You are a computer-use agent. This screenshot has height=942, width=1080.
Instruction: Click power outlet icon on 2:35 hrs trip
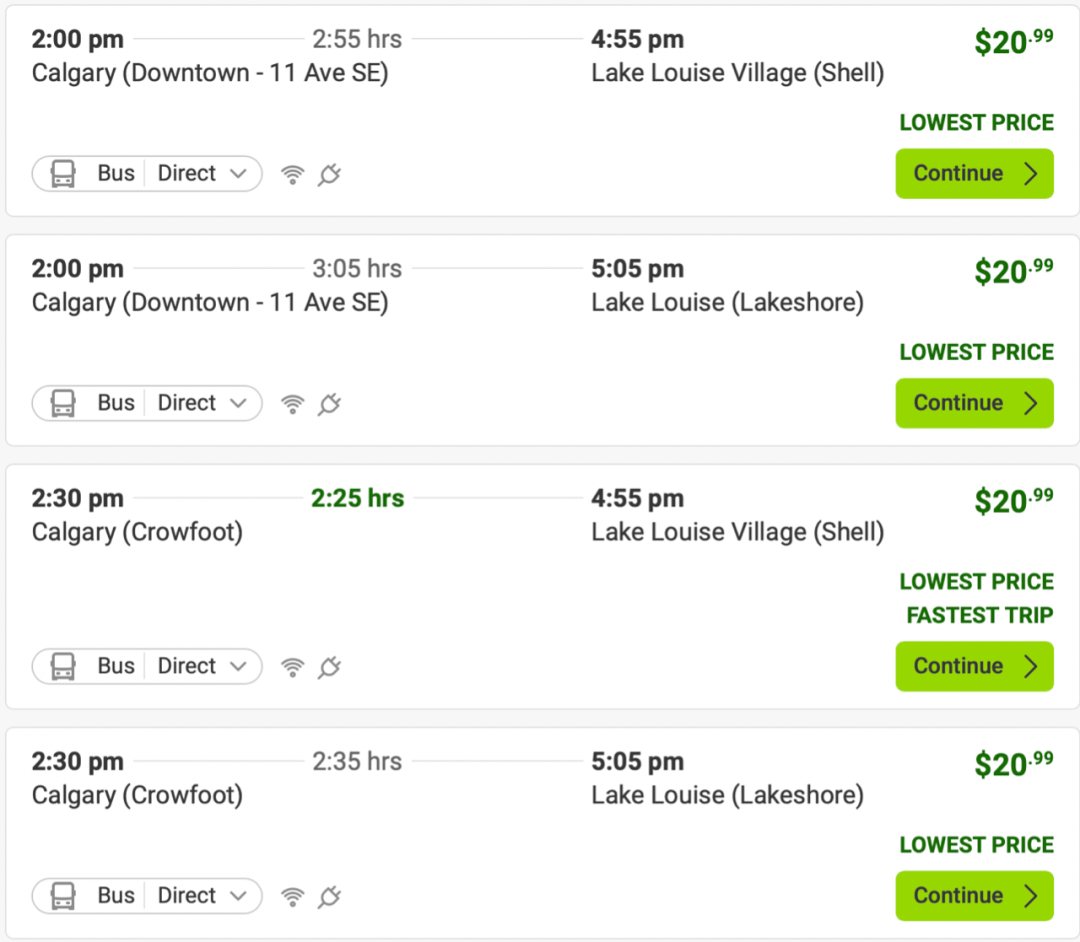coord(329,896)
